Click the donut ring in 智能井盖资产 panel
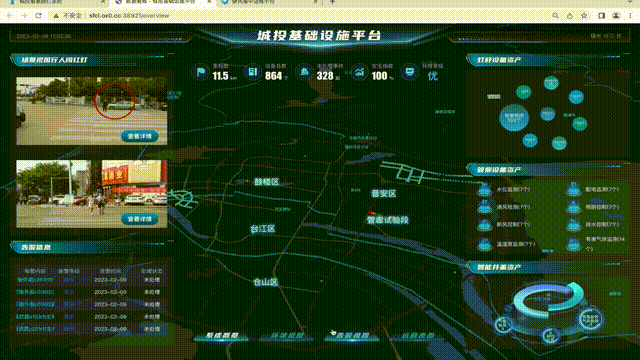 tap(548, 300)
